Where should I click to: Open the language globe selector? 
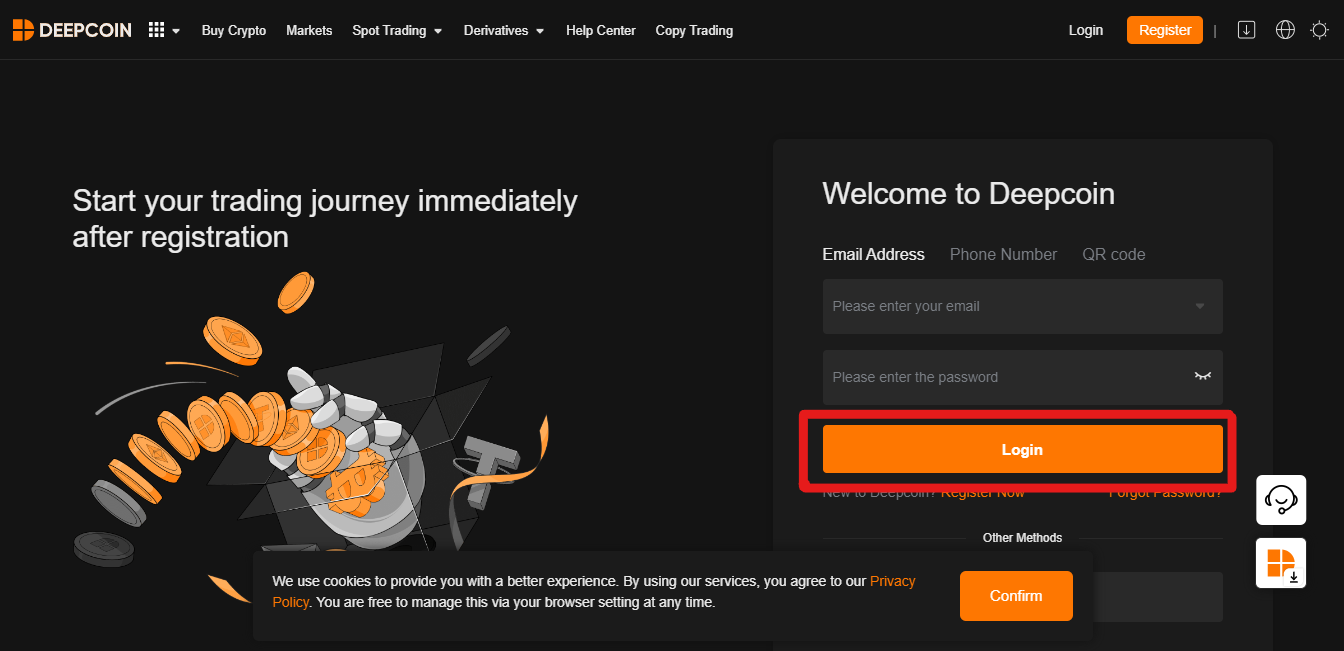1286,30
